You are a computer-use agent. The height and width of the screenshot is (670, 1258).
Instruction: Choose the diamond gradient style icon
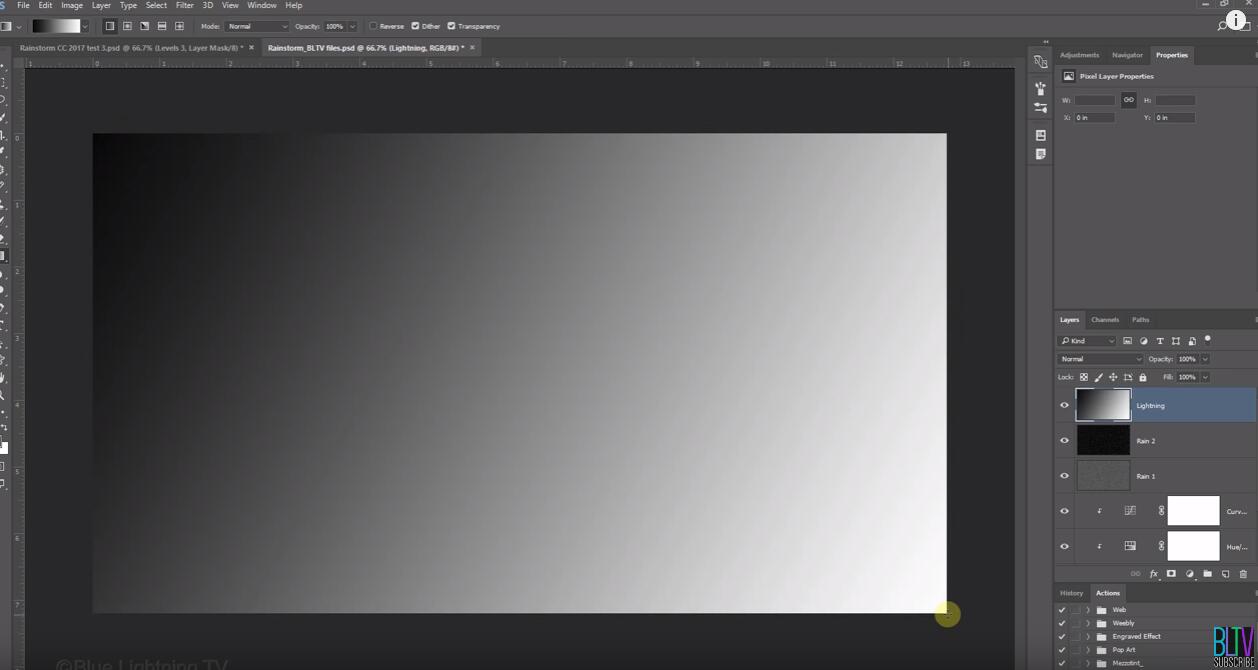click(x=179, y=26)
